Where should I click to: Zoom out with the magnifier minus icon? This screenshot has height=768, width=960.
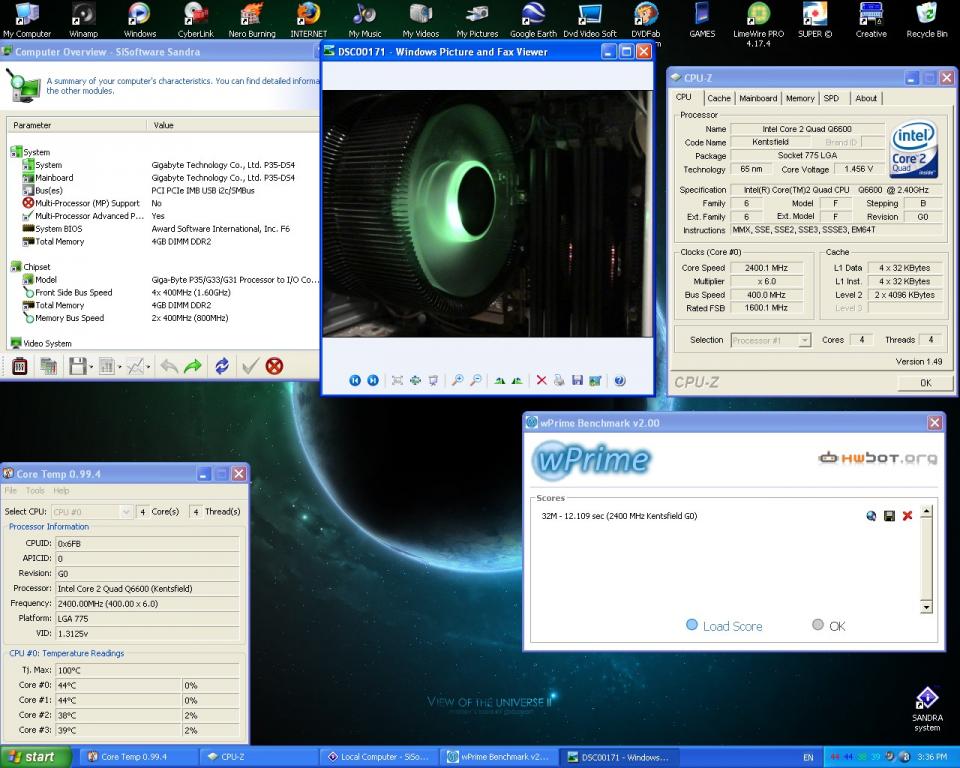click(x=476, y=380)
